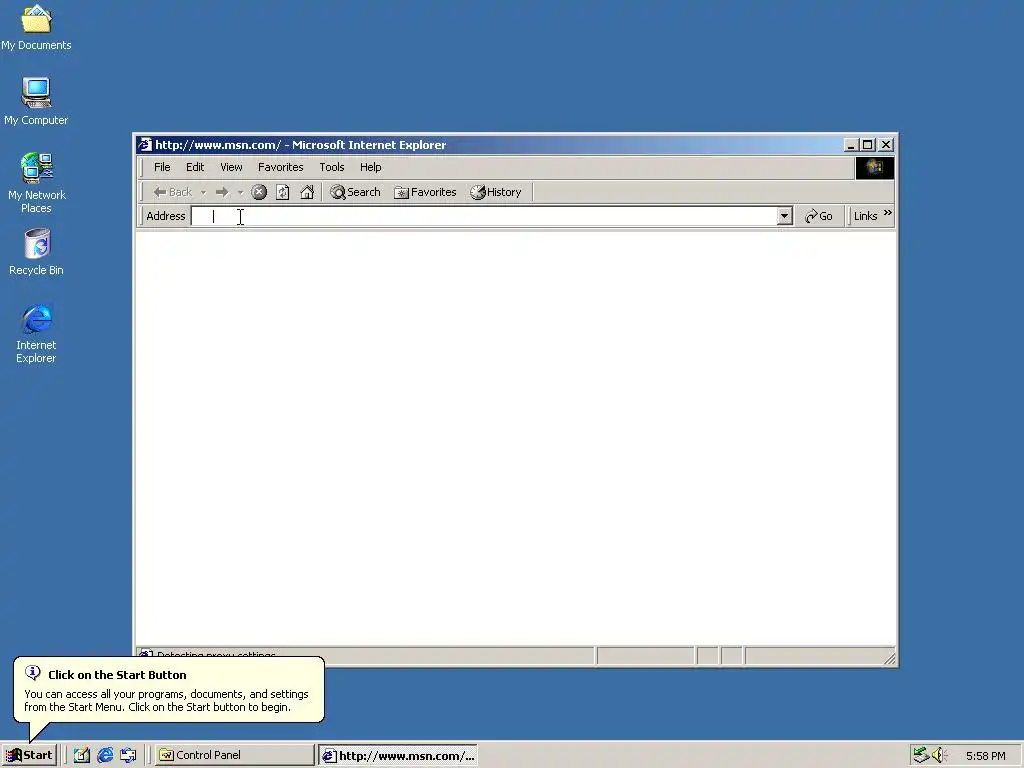Click the info icon in Start balloon tip

coord(33,672)
